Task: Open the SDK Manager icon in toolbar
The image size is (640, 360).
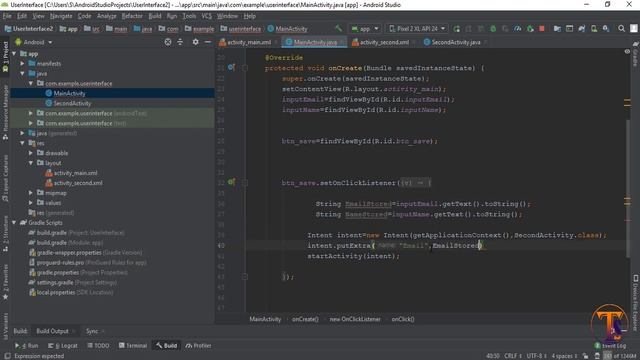Action: coord(606,29)
